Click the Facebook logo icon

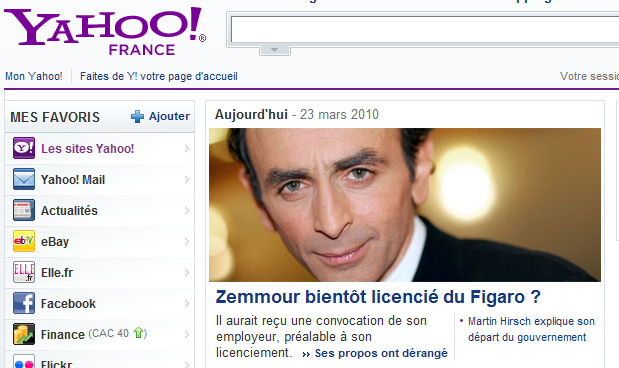click(x=24, y=303)
